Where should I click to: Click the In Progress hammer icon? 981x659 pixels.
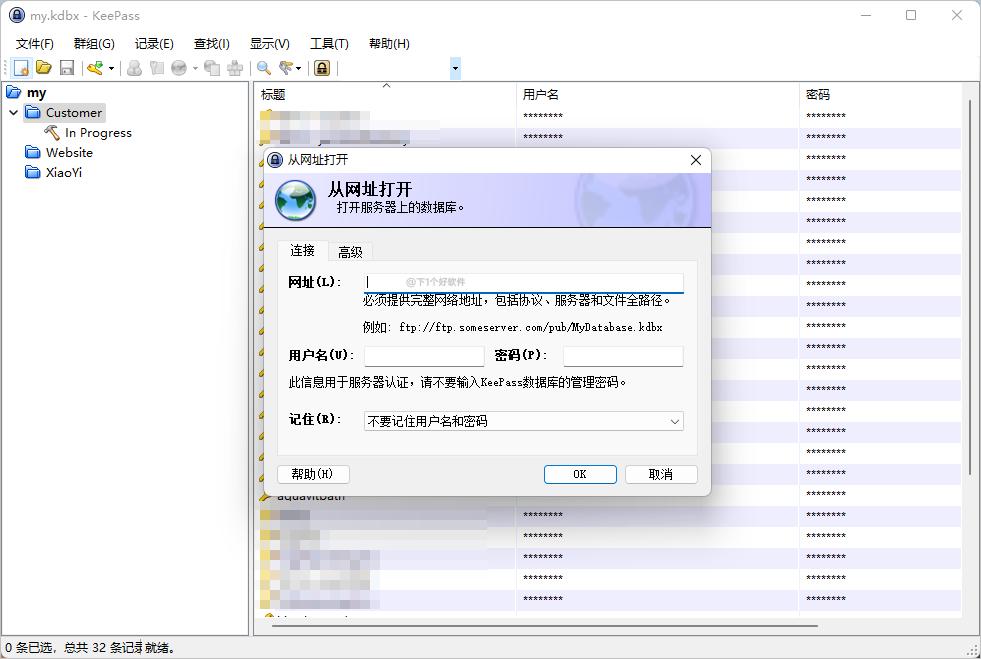[x=52, y=132]
